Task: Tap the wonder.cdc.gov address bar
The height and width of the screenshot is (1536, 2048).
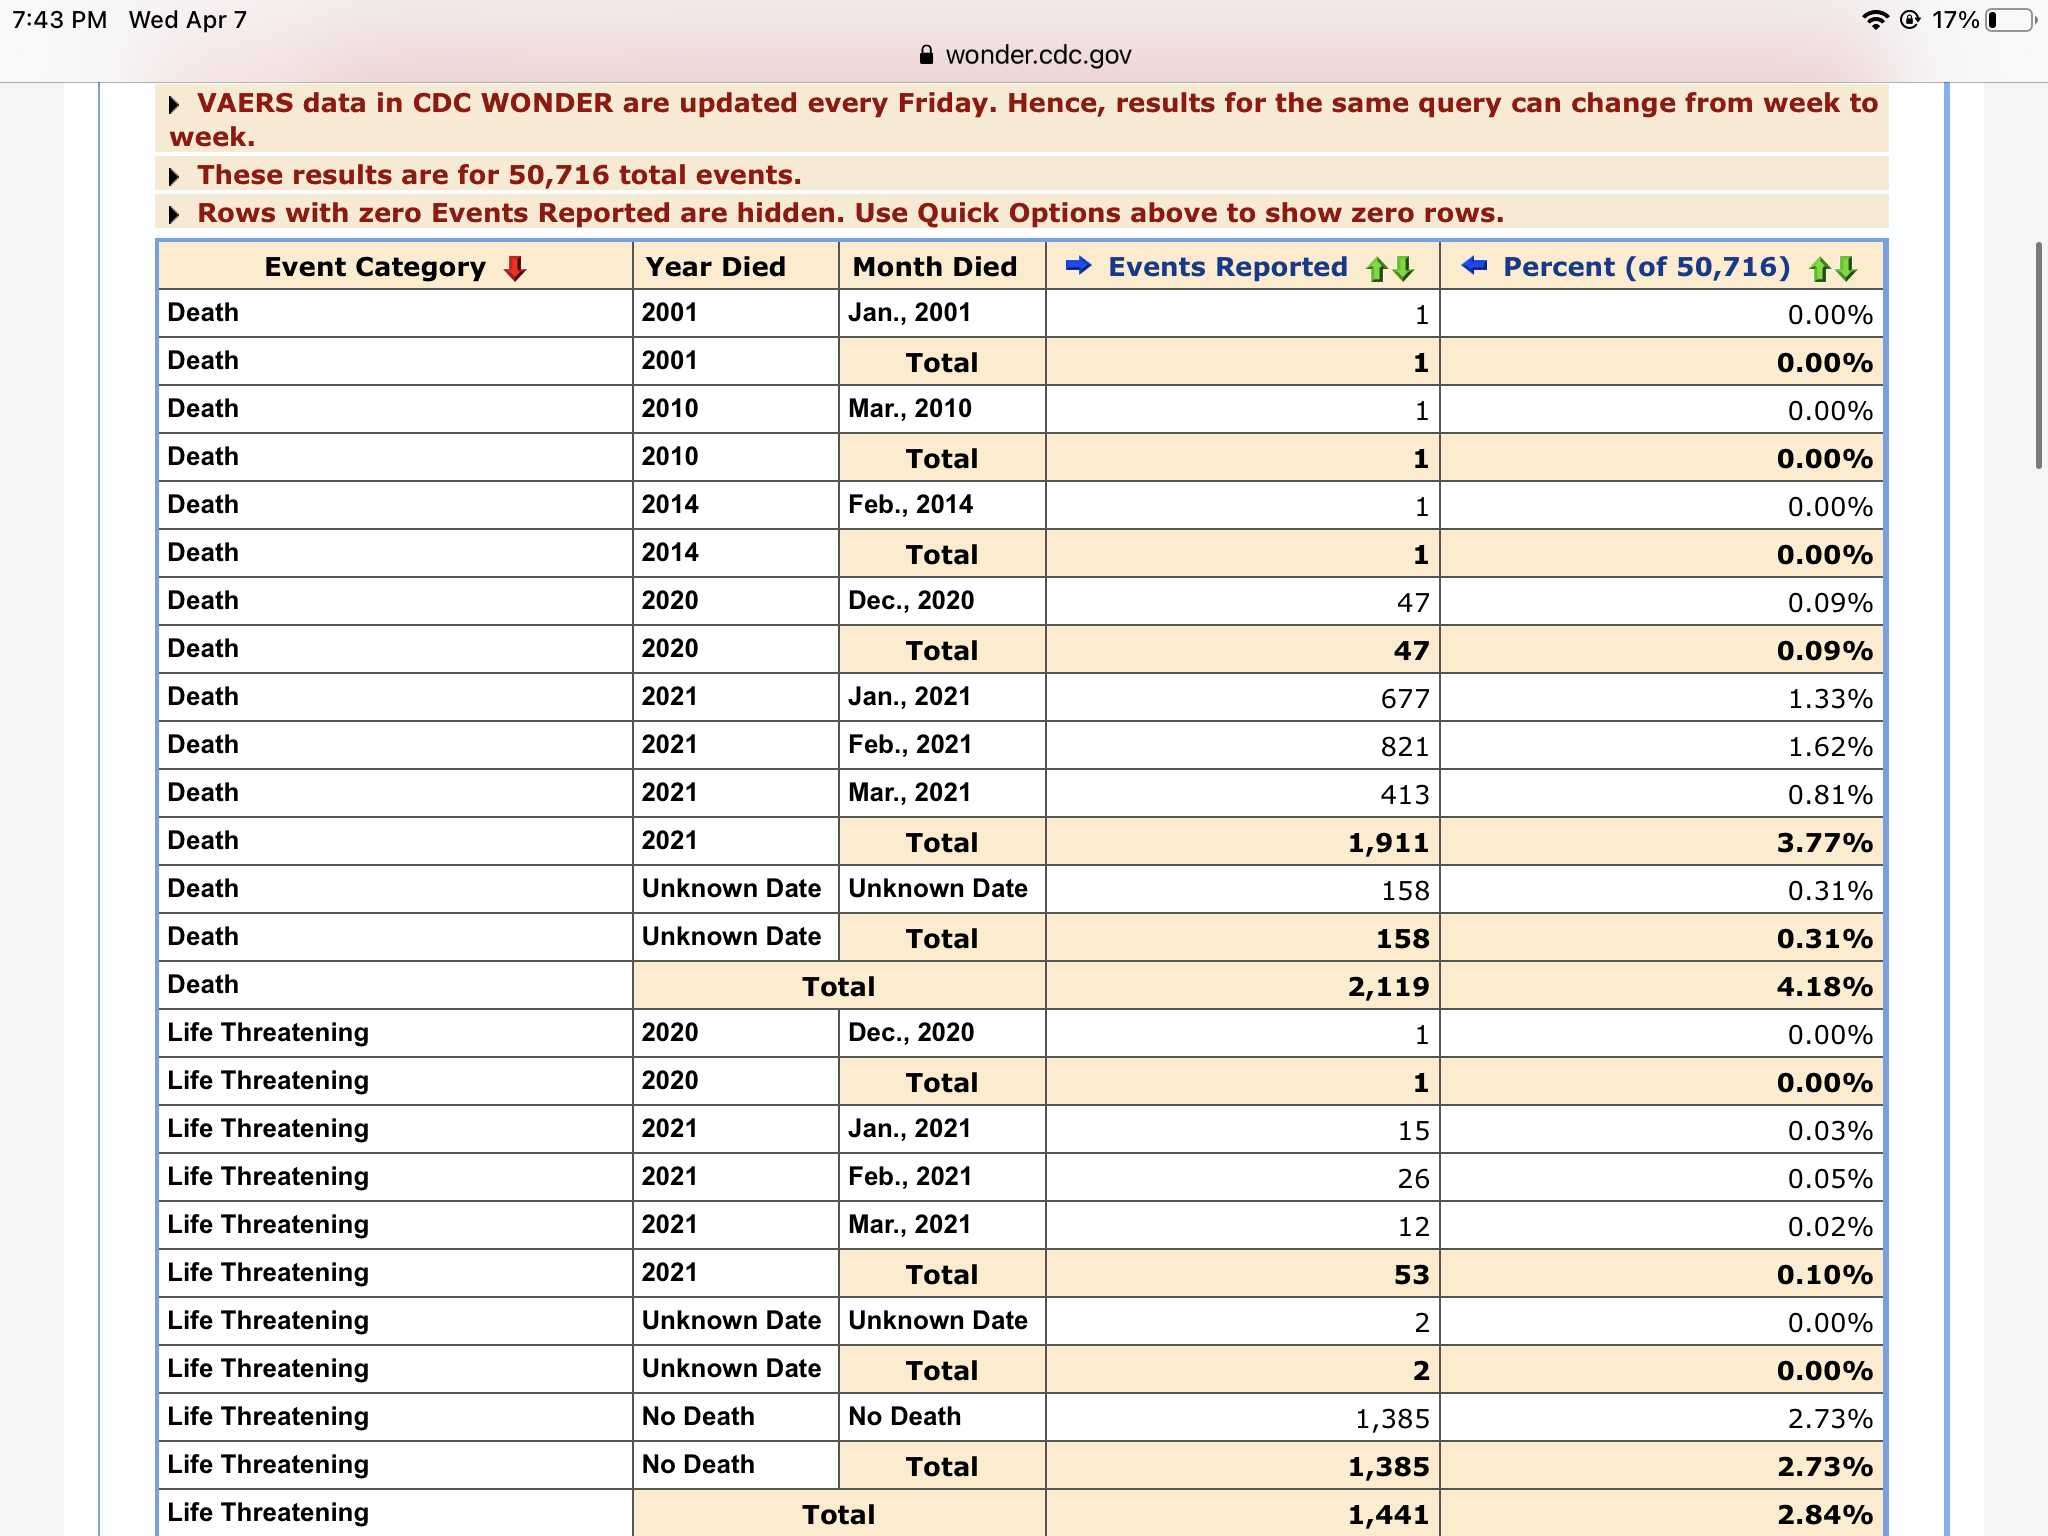Action: pyautogui.click(x=1024, y=55)
